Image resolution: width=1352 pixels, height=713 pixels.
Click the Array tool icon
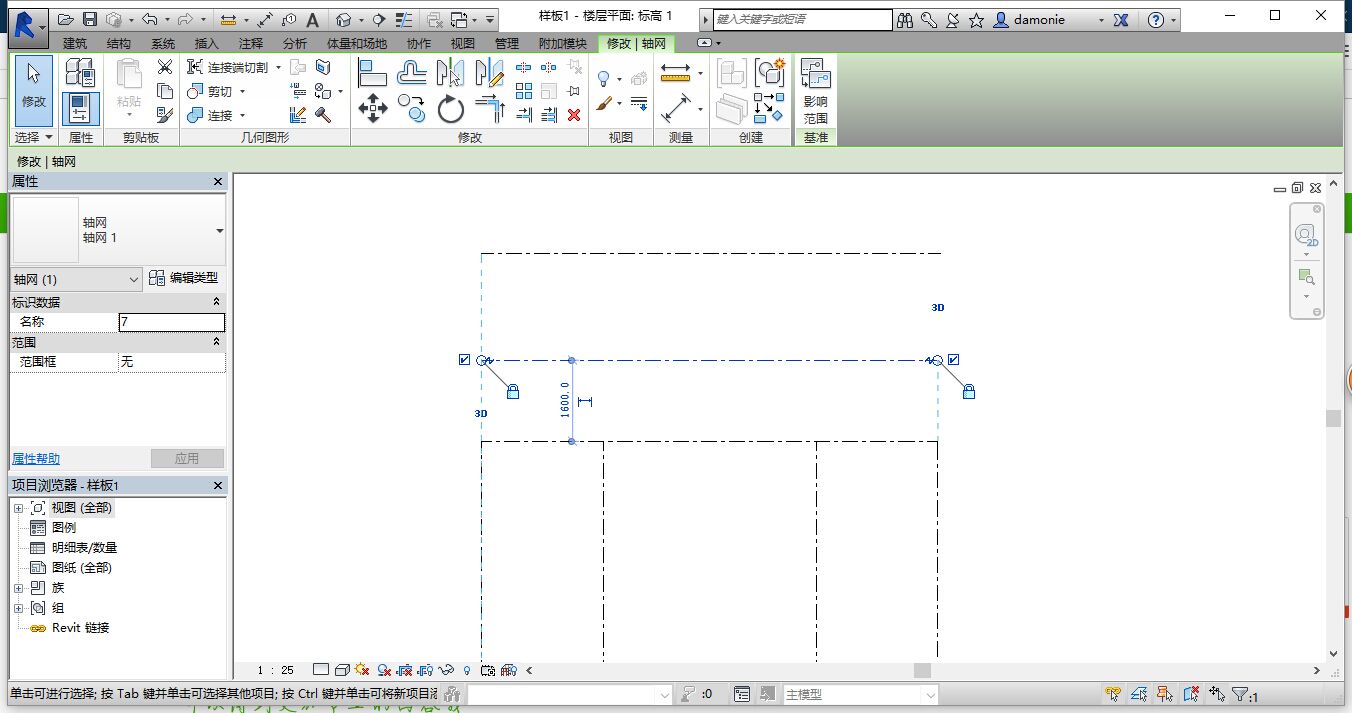click(524, 91)
